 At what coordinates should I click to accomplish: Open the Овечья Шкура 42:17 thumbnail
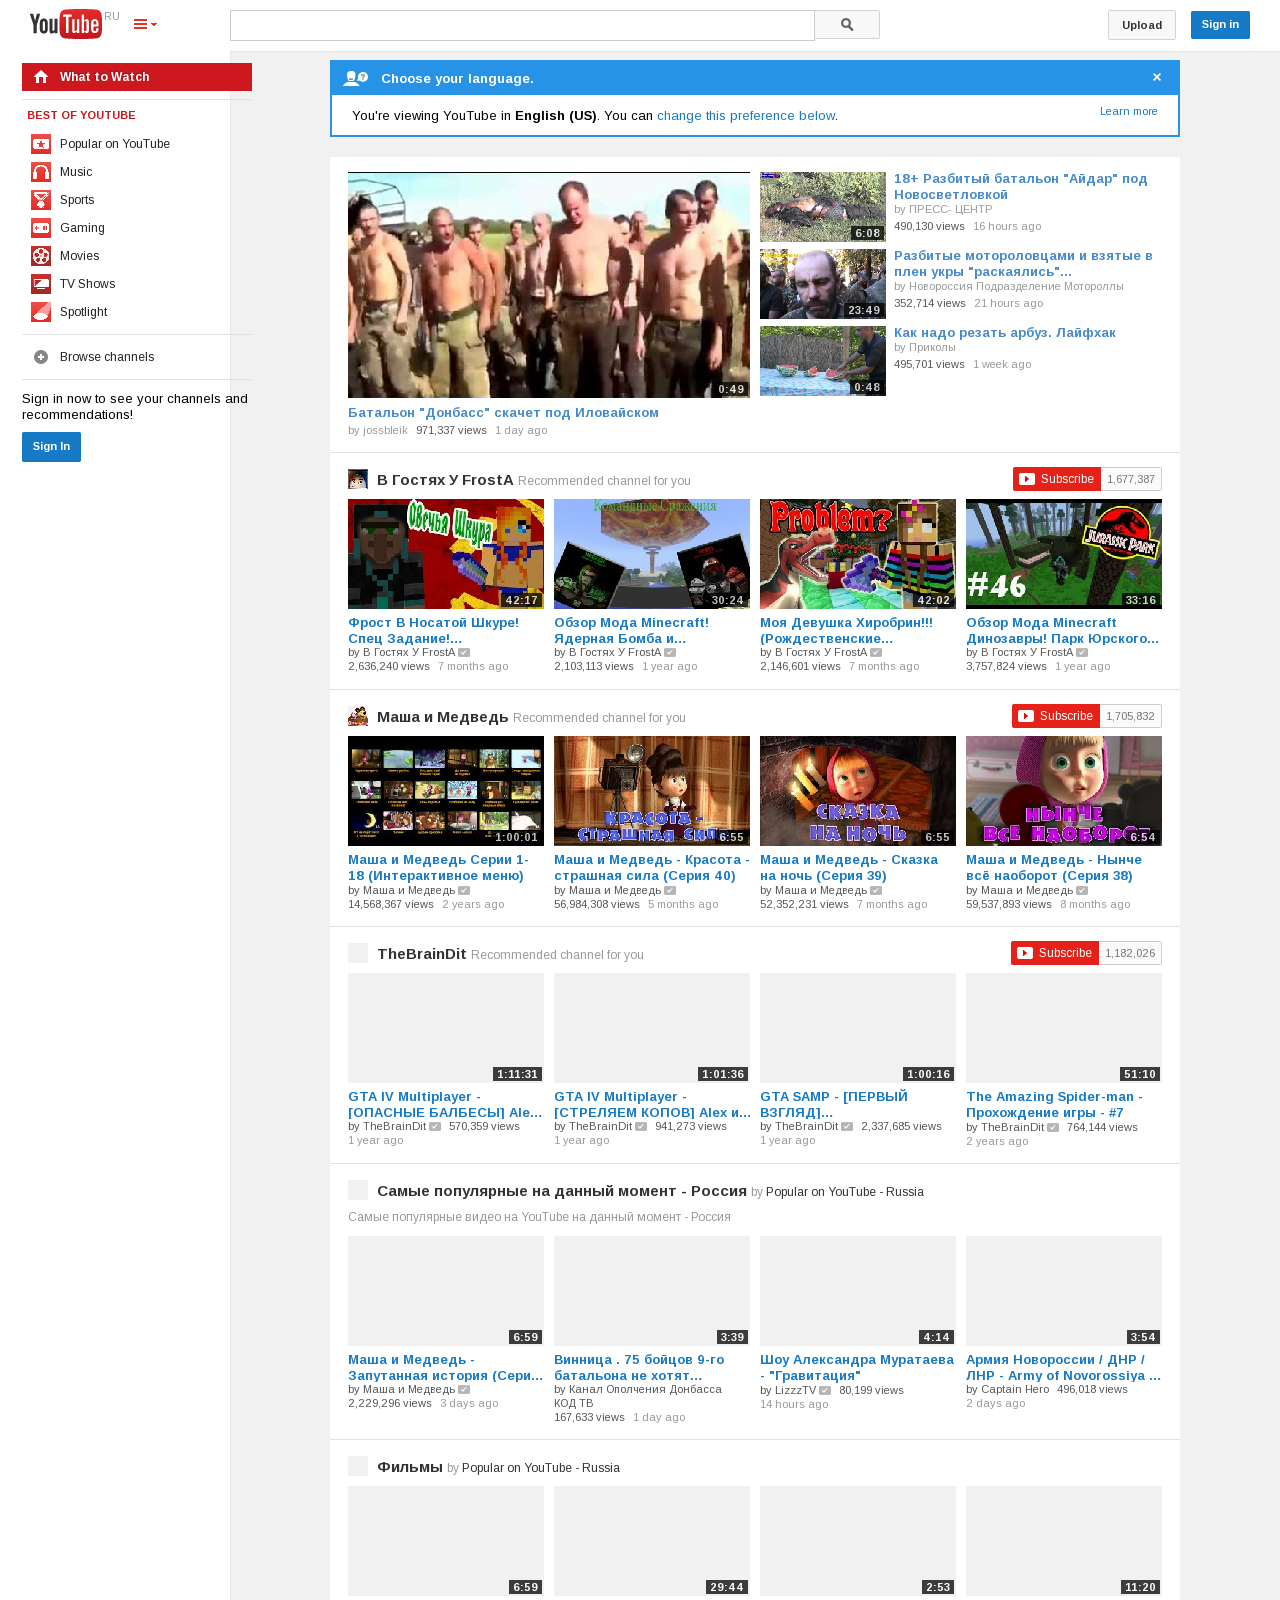pos(446,554)
